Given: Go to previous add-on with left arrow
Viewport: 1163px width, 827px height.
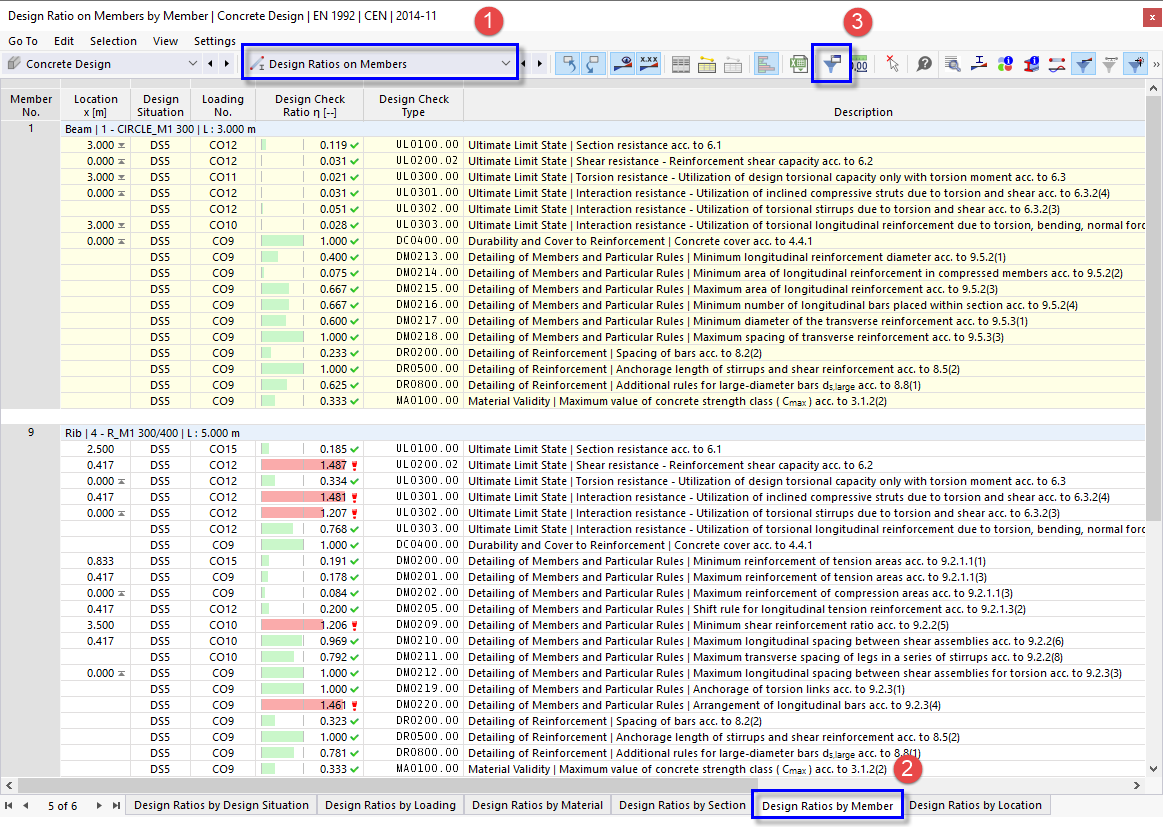Looking at the screenshot, I should click(x=211, y=64).
